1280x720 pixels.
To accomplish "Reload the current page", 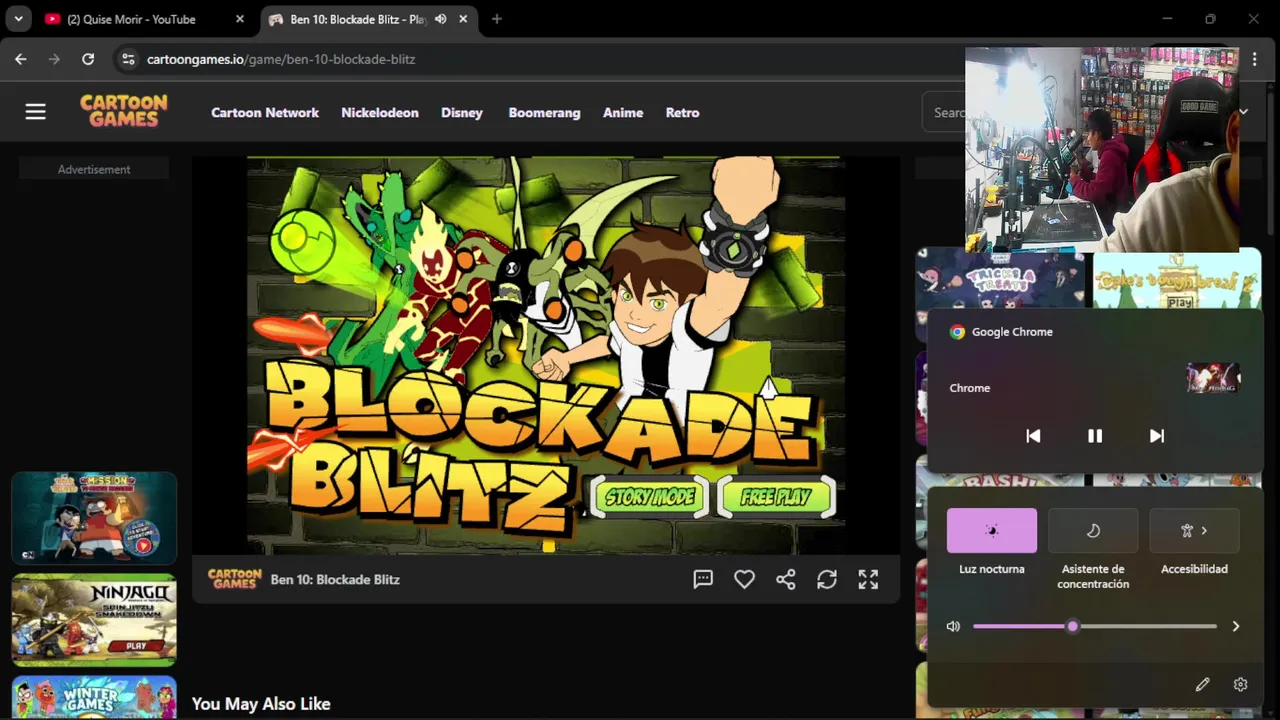I will click(x=88, y=59).
